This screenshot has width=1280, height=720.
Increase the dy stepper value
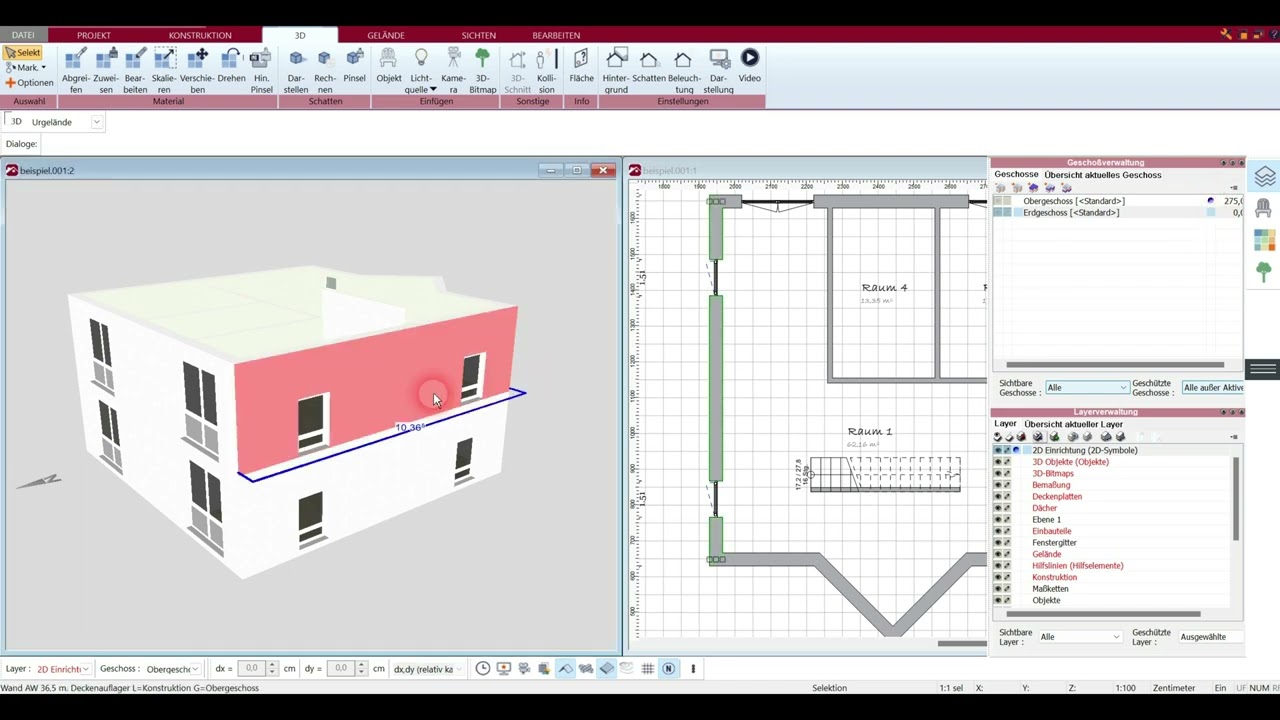(362, 665)
